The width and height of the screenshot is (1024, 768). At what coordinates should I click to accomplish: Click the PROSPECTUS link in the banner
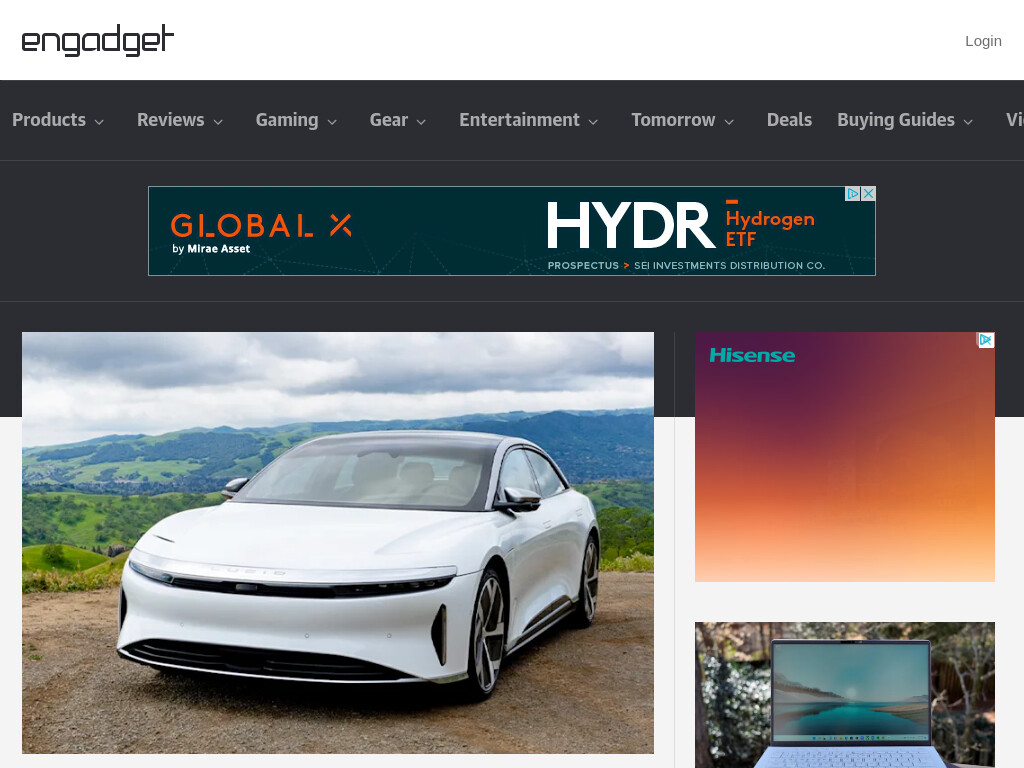583,266
